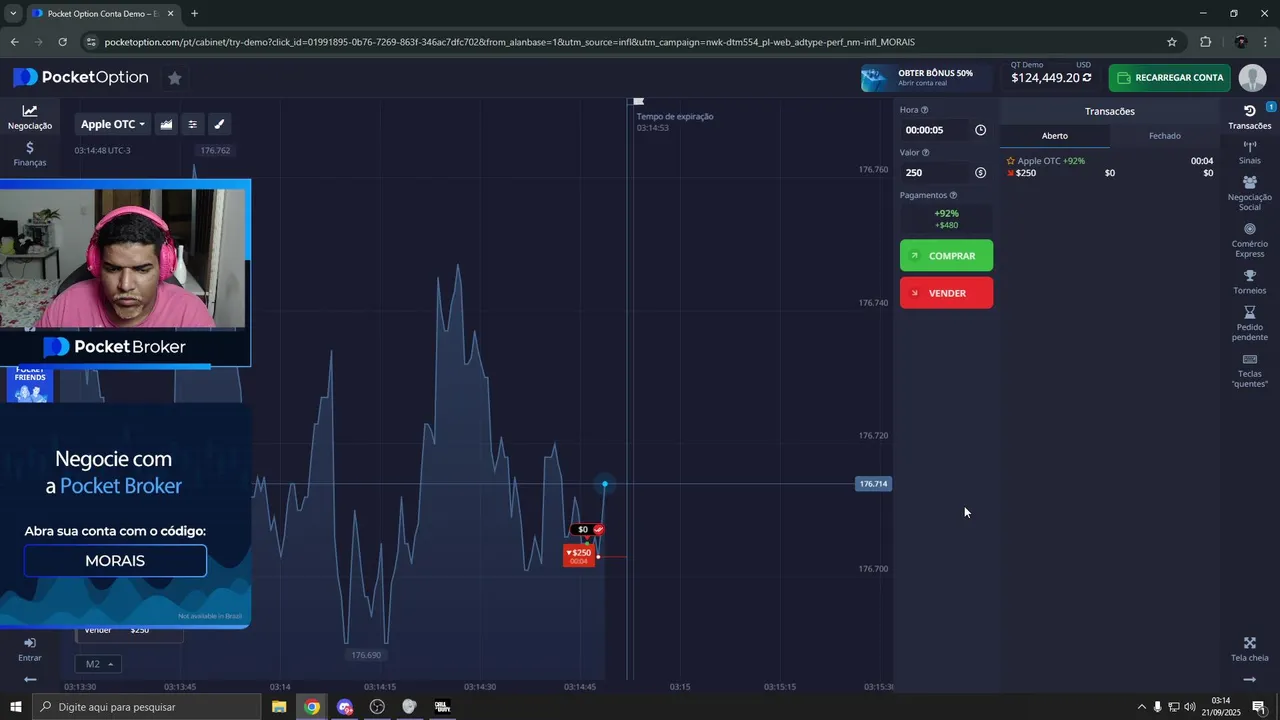Switch to the Aberto transactions tab
The image size is (1280, 720).
tap(1055, 136)
